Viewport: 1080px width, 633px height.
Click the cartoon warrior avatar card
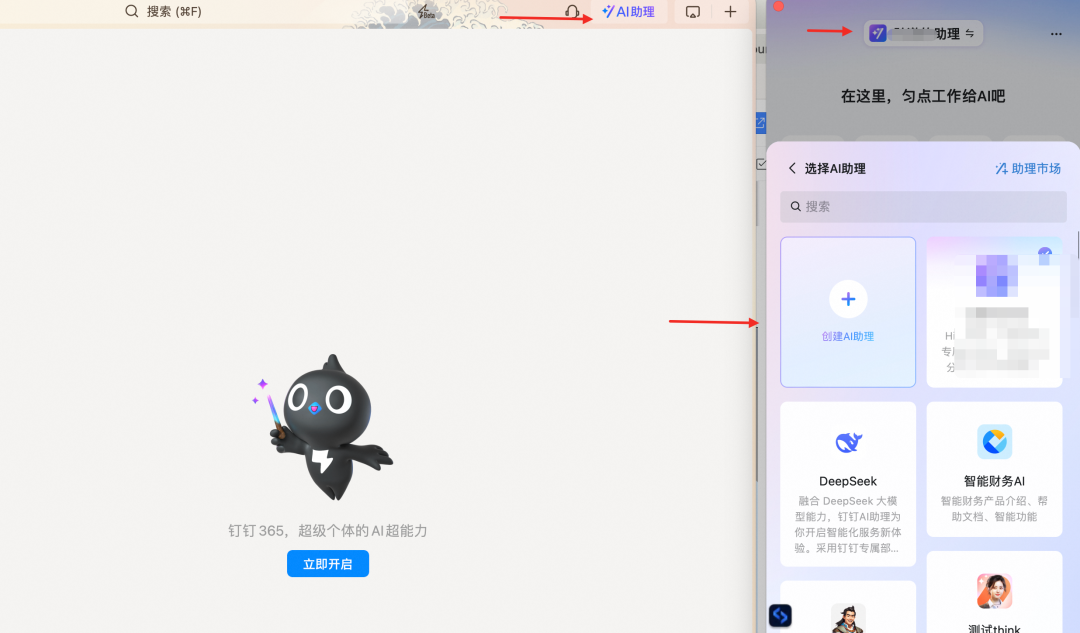848,608
